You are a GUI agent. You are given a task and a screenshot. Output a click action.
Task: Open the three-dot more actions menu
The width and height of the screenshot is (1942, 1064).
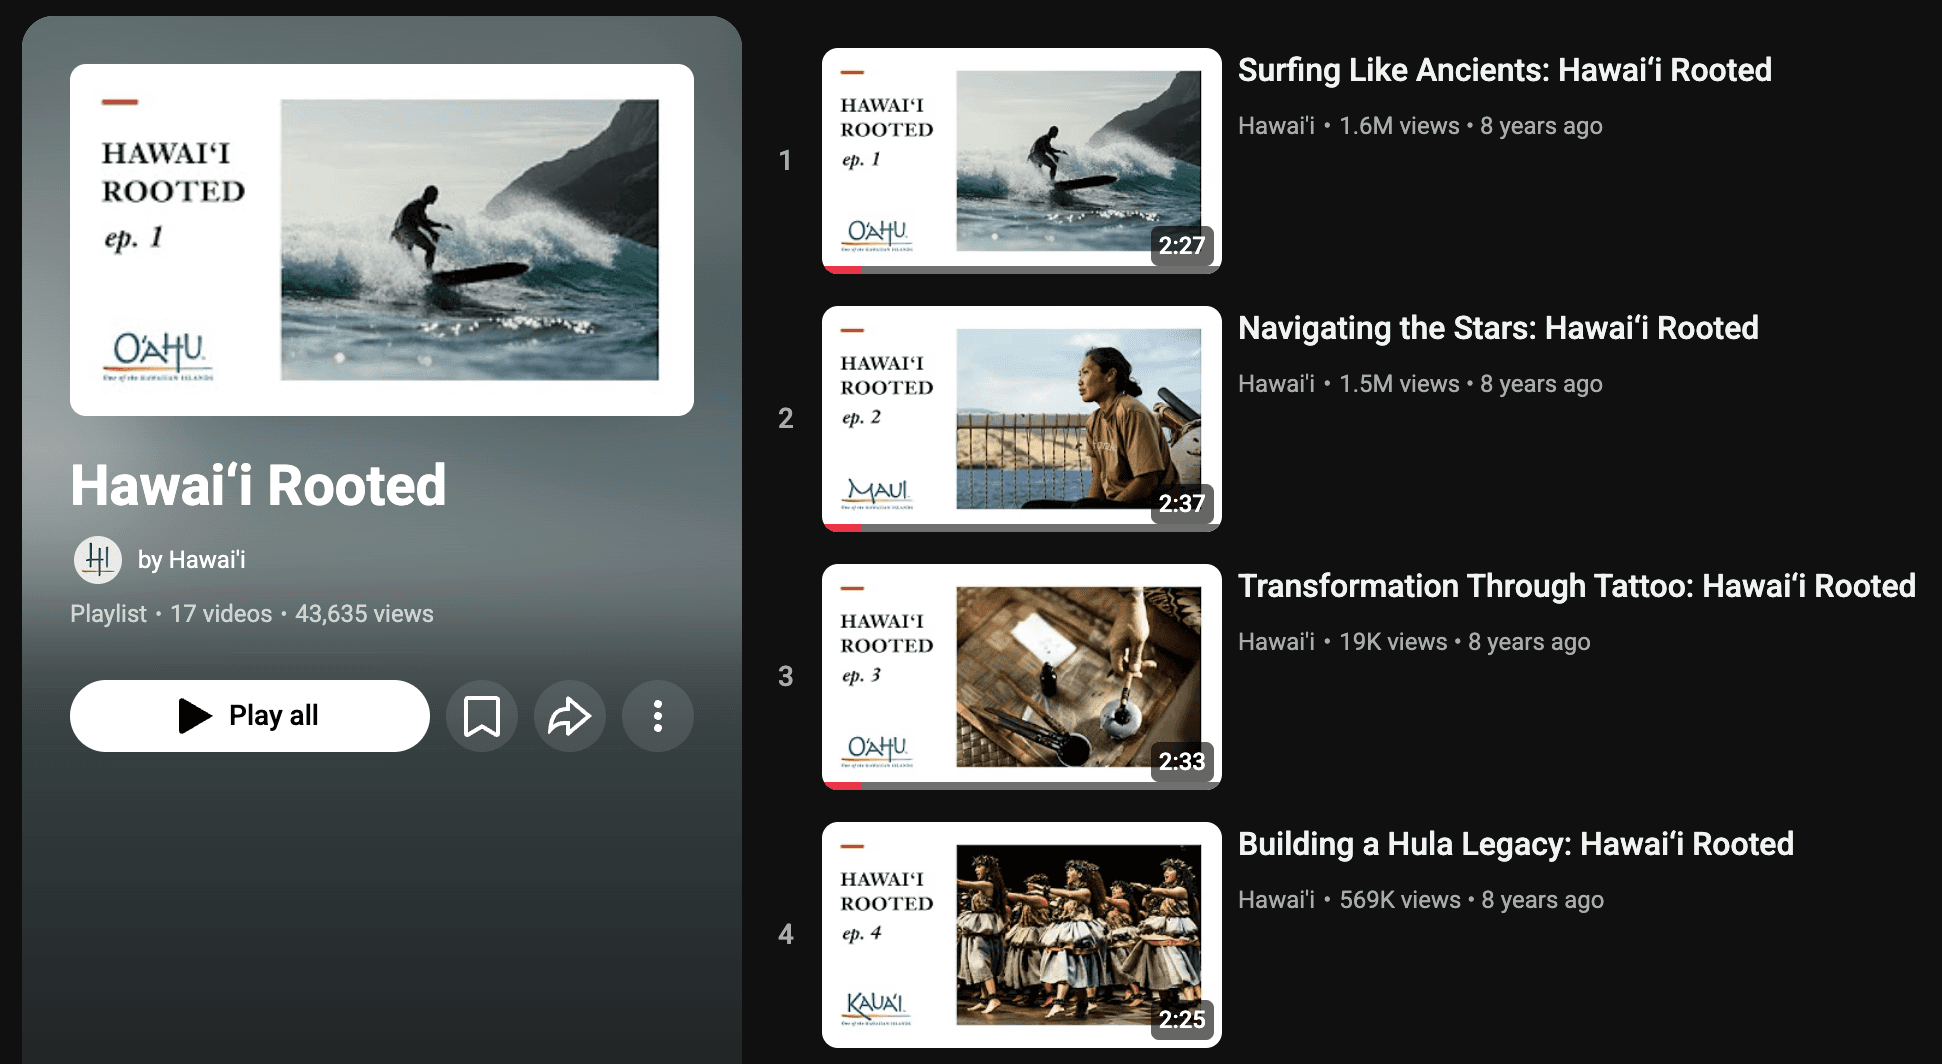point(658,716)
